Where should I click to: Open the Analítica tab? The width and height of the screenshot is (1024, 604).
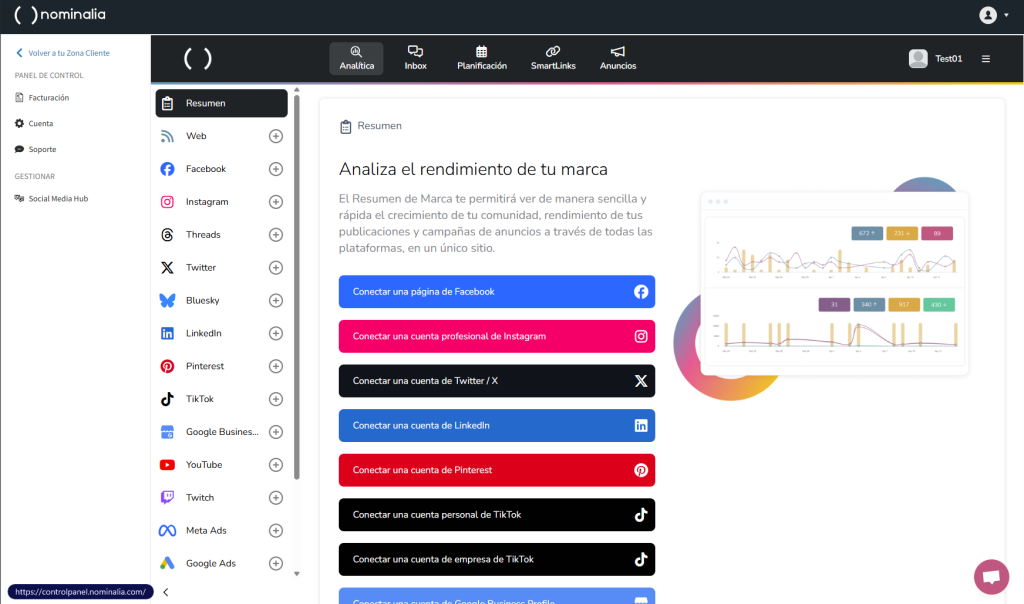[356, 58]
